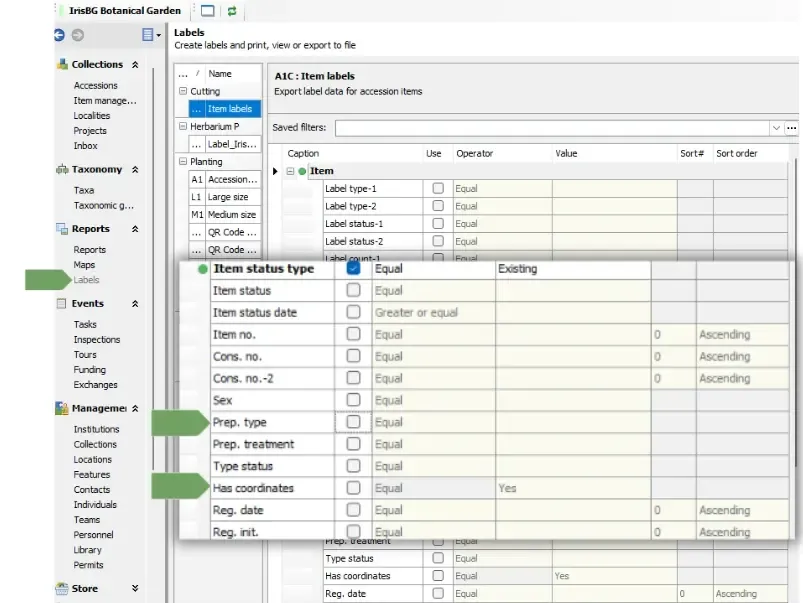Screen dimensions: 803x603
Task: Click the green refresh icon
Action: tap(232, 11)
